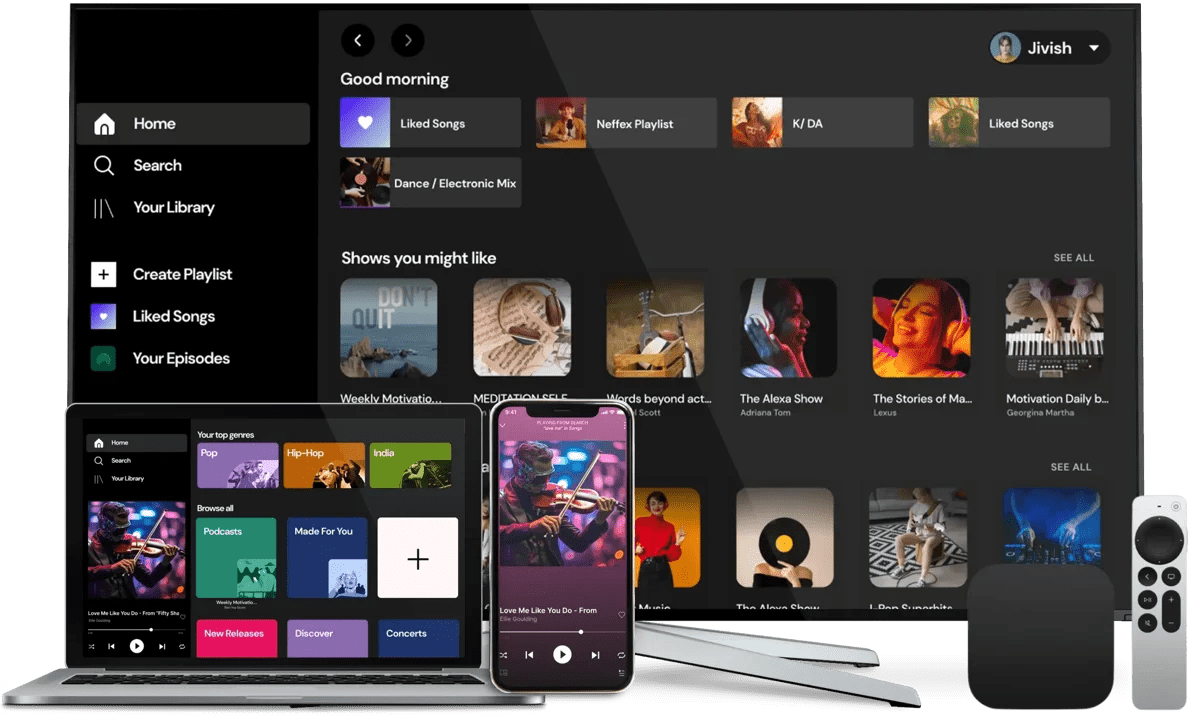
Task: Open devices icon on phone player
Action: 503,673
